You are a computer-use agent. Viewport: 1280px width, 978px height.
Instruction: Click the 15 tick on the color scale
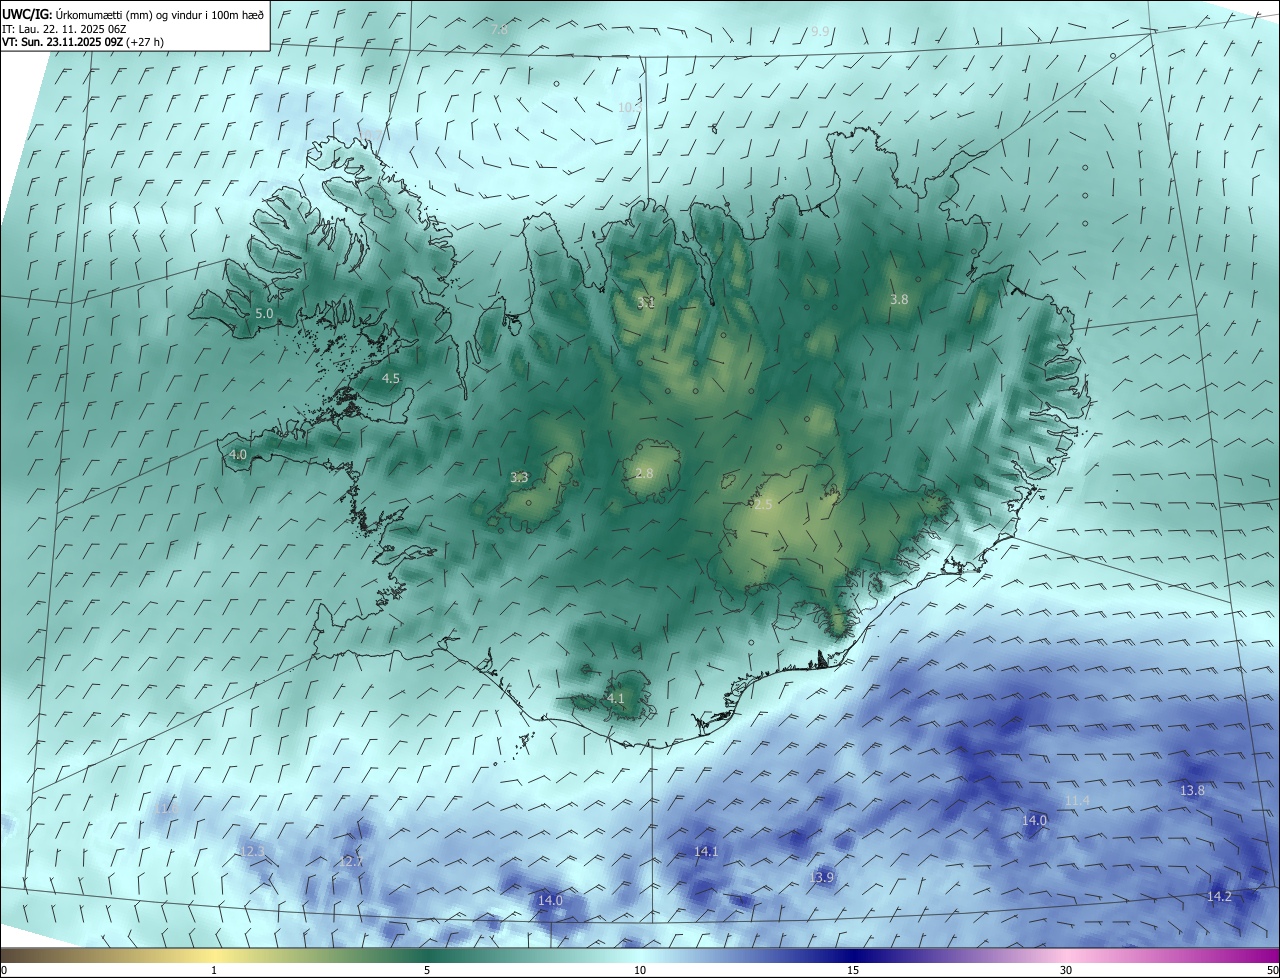pyautogui.click(x=853, y=971)
